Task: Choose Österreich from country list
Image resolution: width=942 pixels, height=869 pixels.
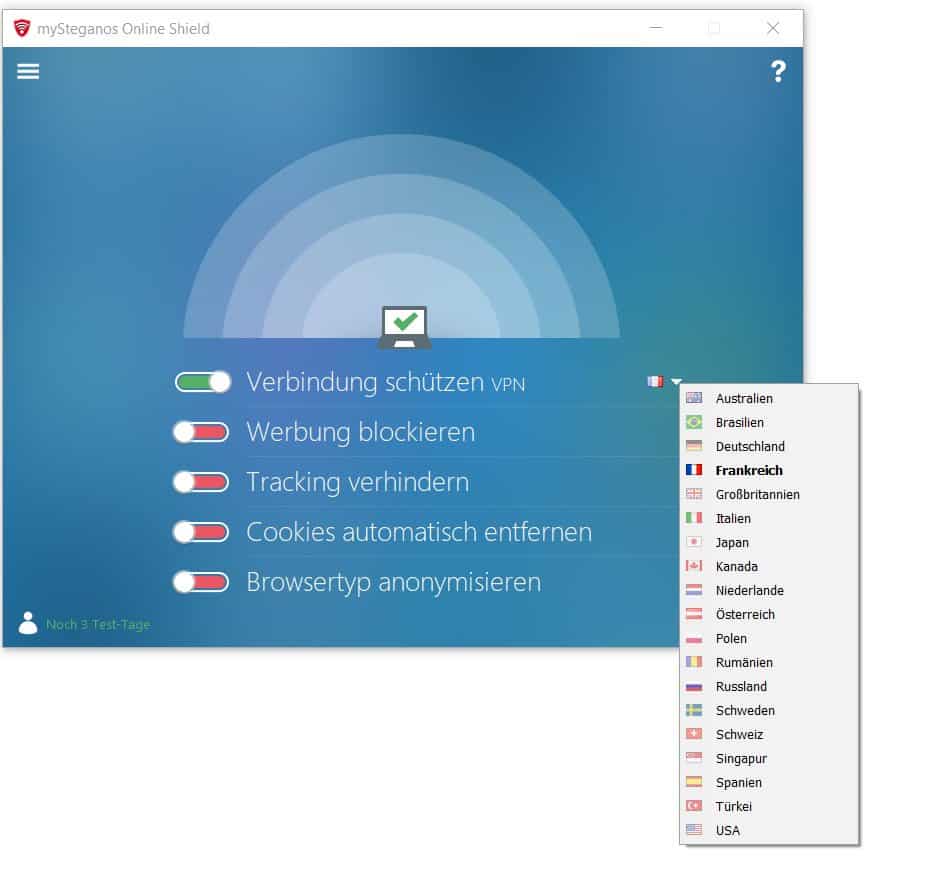Action: point(769,614)
